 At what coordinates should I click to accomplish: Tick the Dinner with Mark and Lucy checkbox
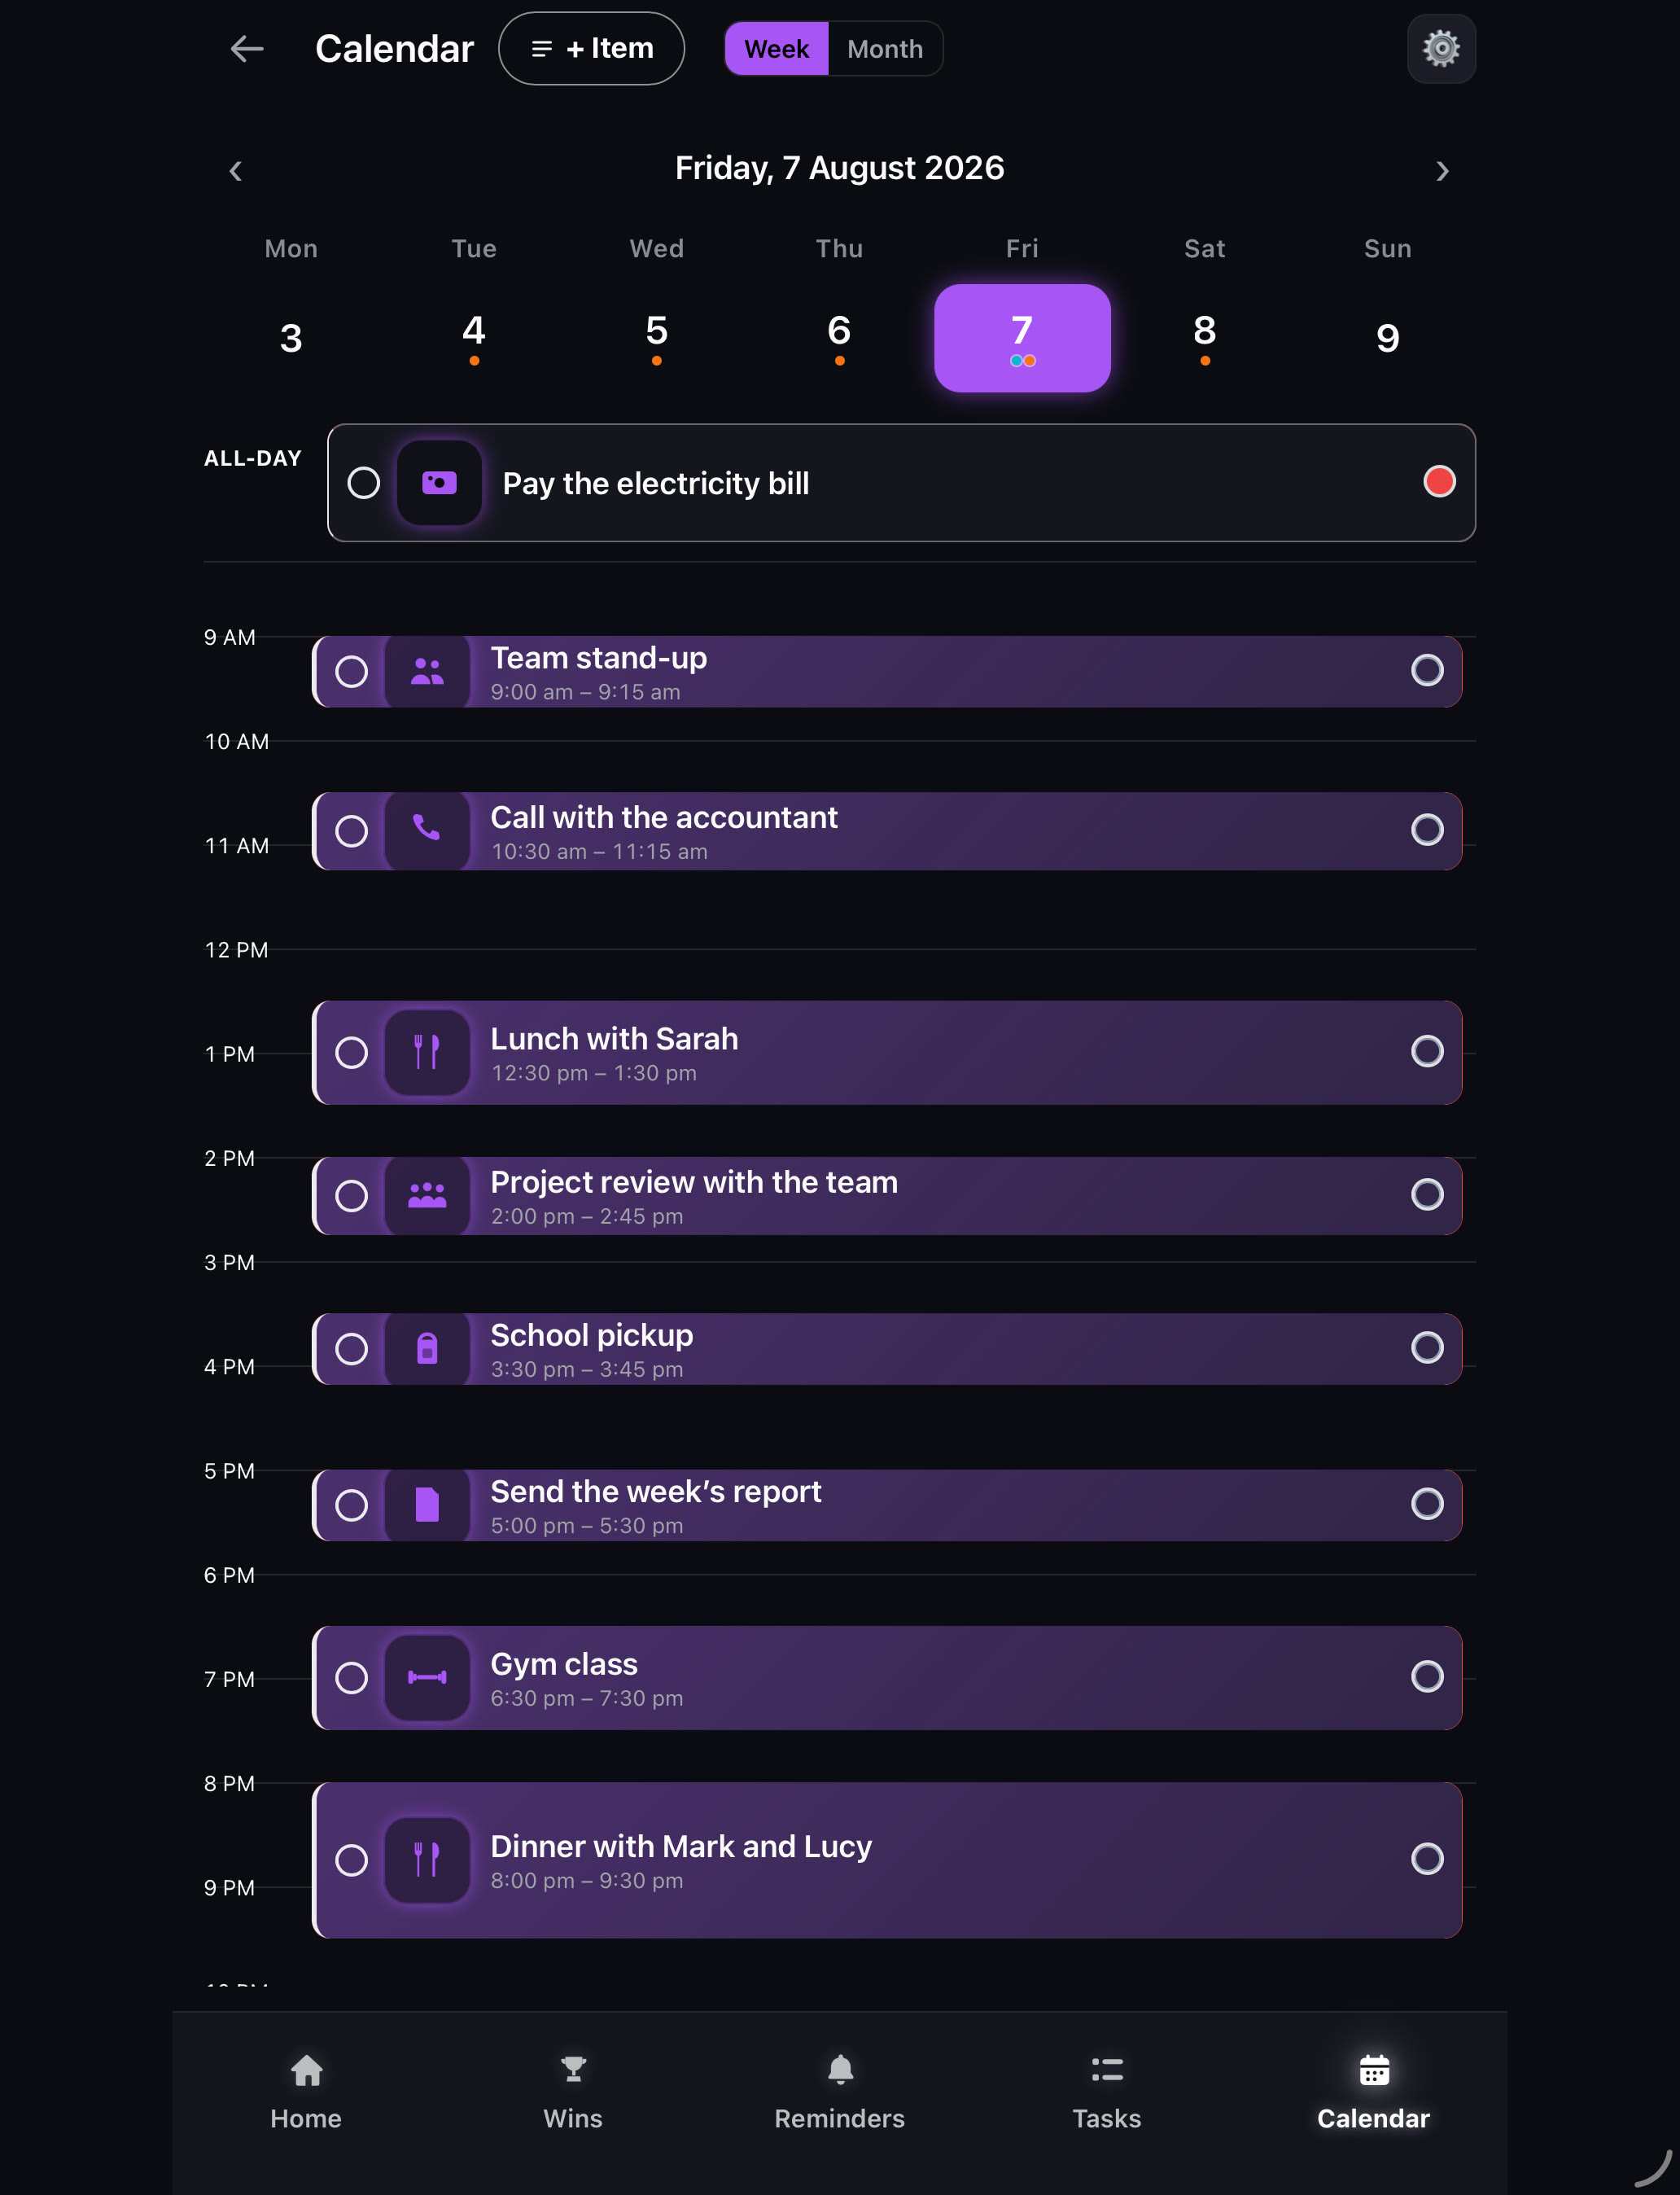point(351,1860)
